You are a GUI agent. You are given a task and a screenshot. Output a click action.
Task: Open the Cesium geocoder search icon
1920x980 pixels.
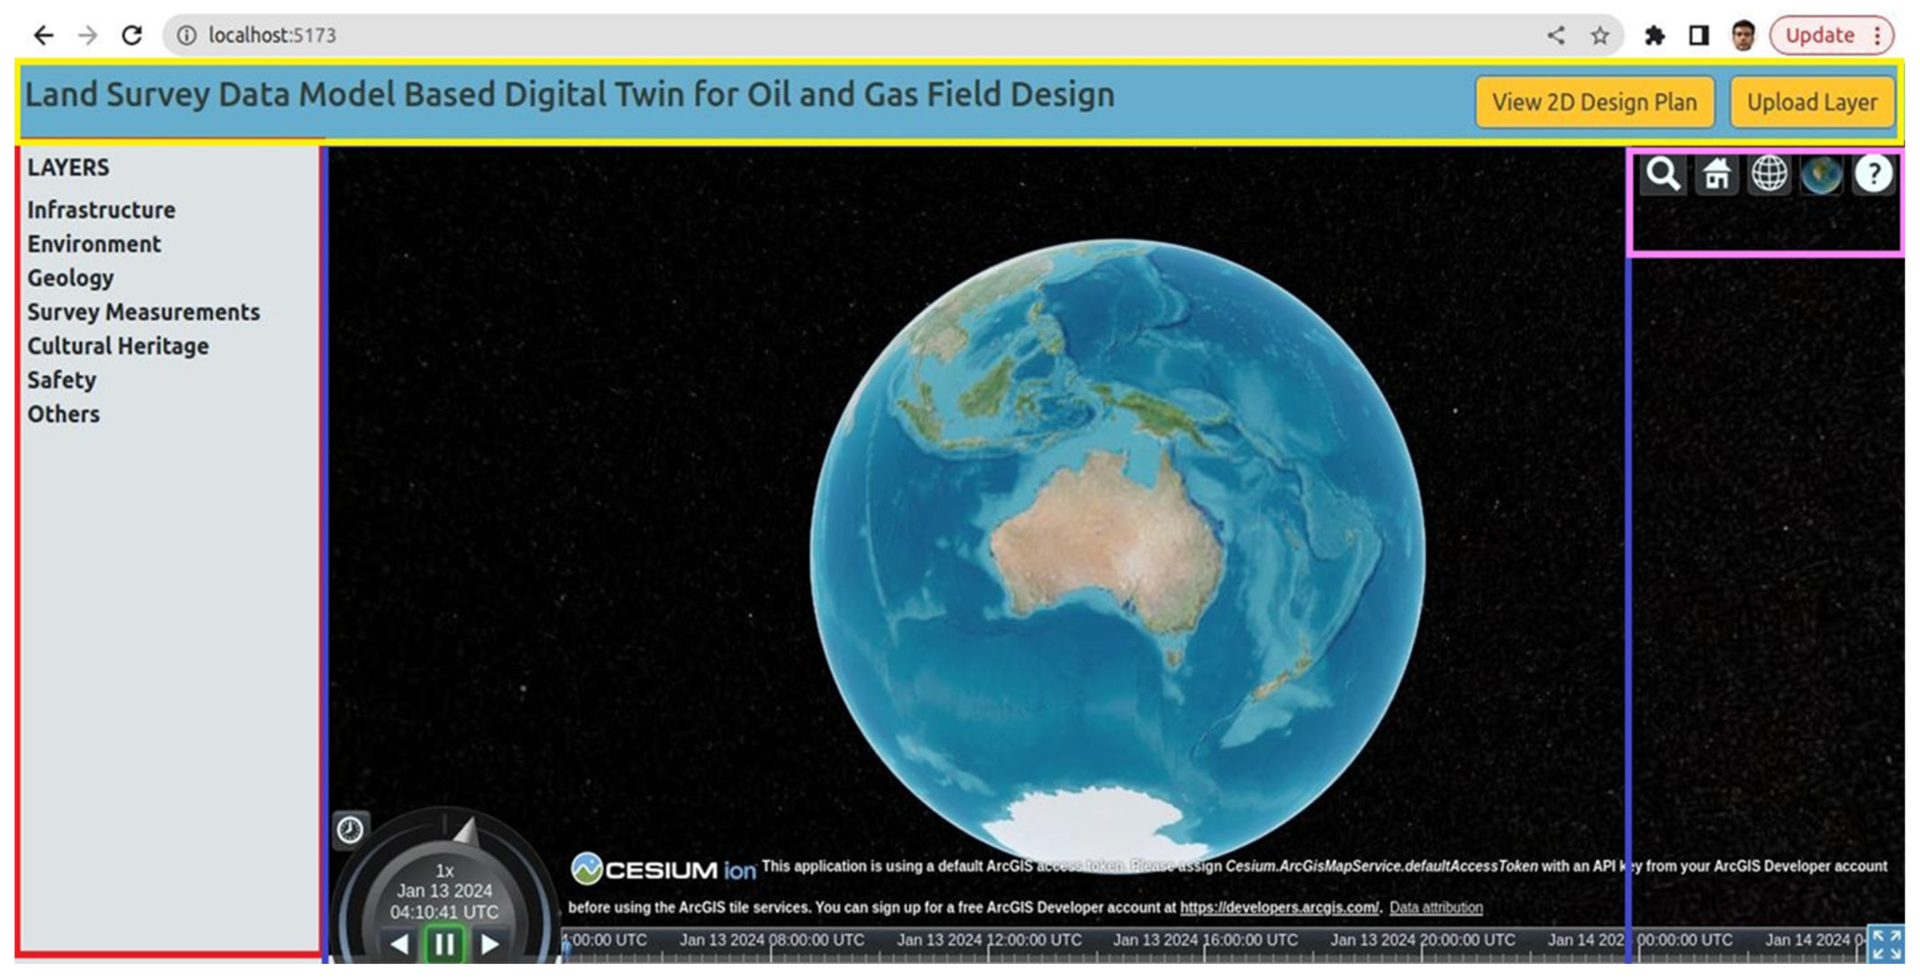tap(1664, 175)
